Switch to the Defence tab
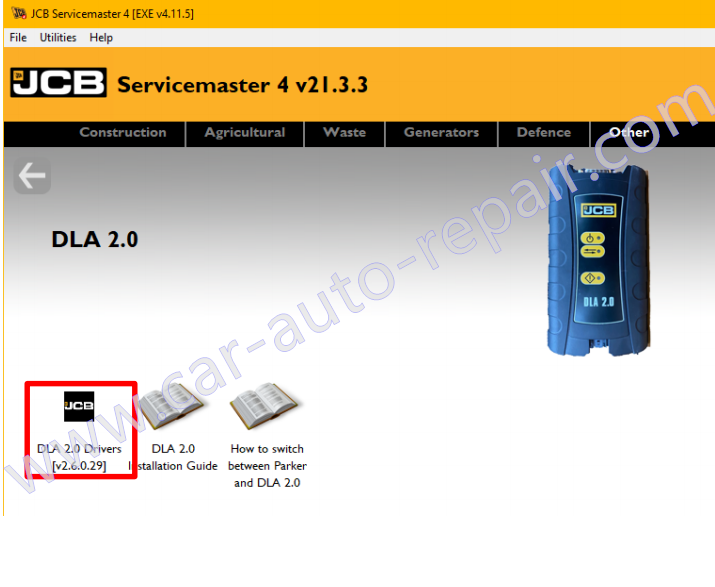 [544, 132]
